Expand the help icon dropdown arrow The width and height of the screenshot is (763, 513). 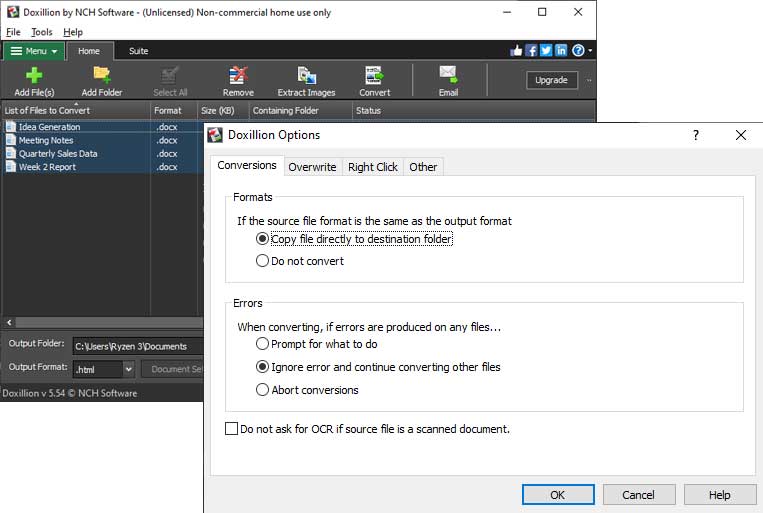point(590,51)
